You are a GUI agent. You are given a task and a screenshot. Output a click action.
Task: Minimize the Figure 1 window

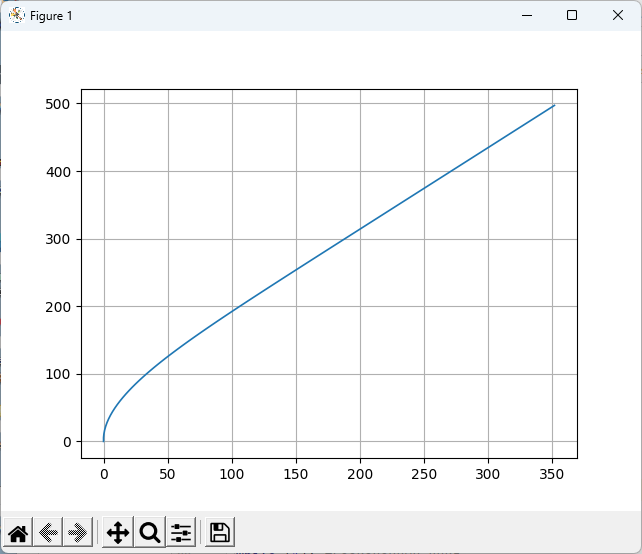526,15
